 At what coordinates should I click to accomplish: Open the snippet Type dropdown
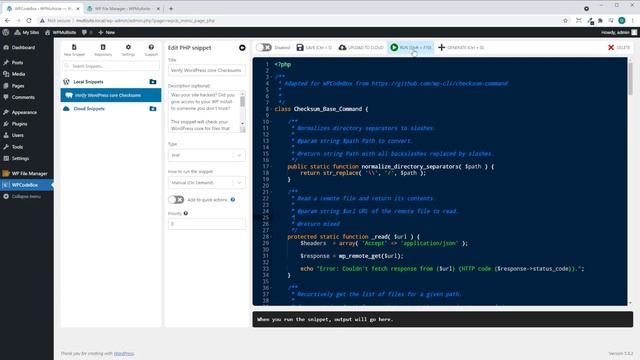coord(207,155)
